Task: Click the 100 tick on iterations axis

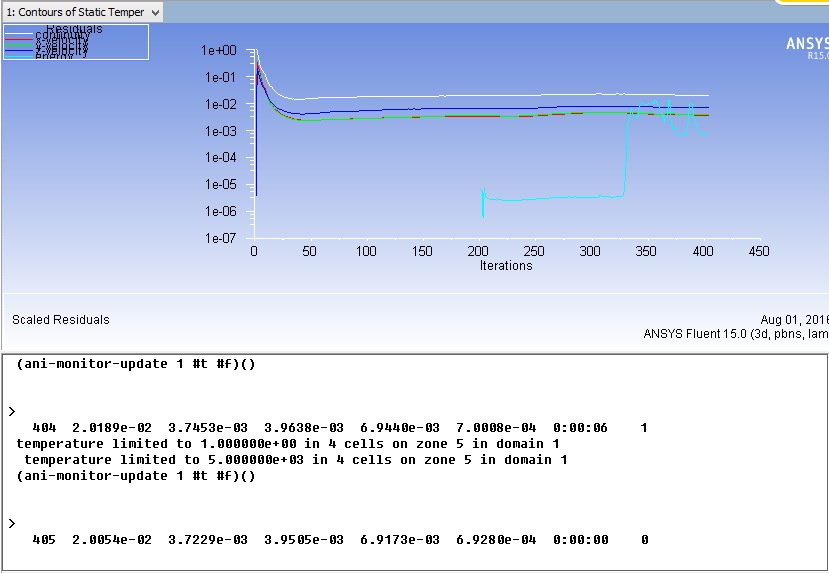Action: point(366,251)
